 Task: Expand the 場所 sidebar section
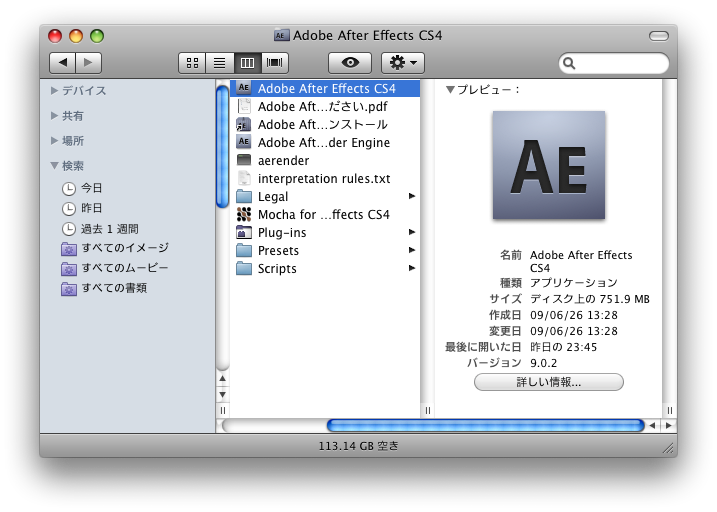54,140
